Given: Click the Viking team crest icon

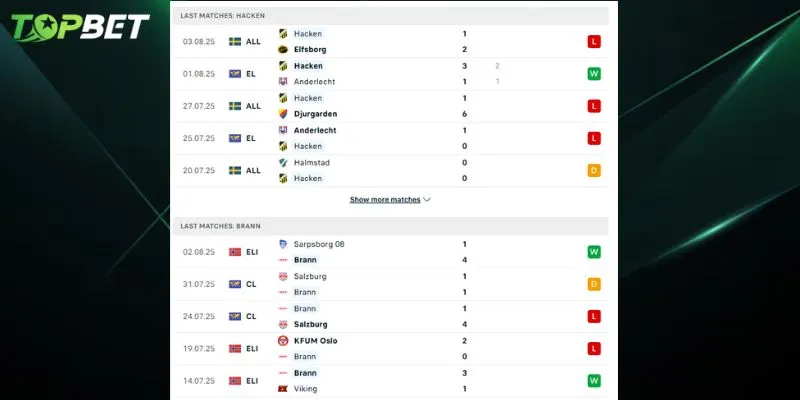Looking at the screenshot, I should coord(283,389).
